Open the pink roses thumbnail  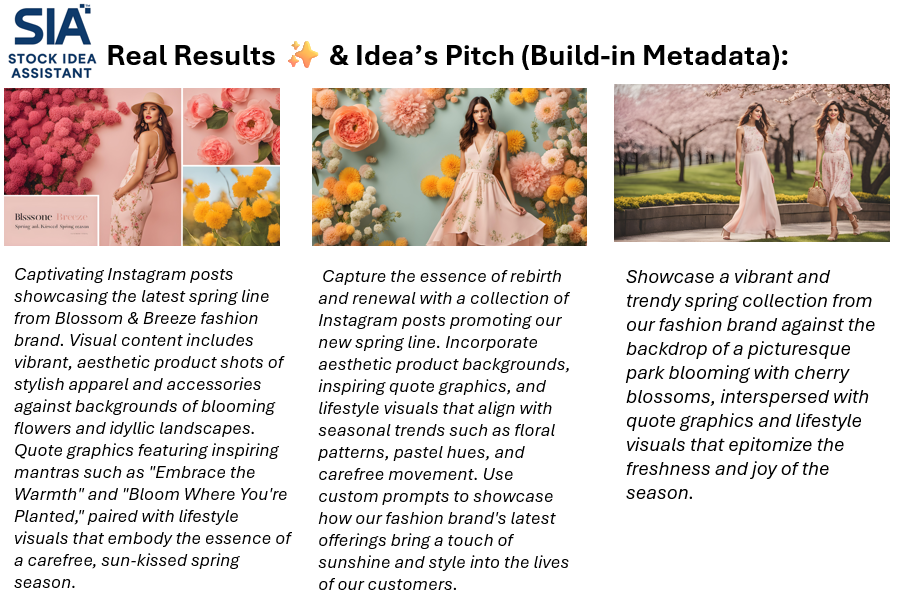(232, 126)
